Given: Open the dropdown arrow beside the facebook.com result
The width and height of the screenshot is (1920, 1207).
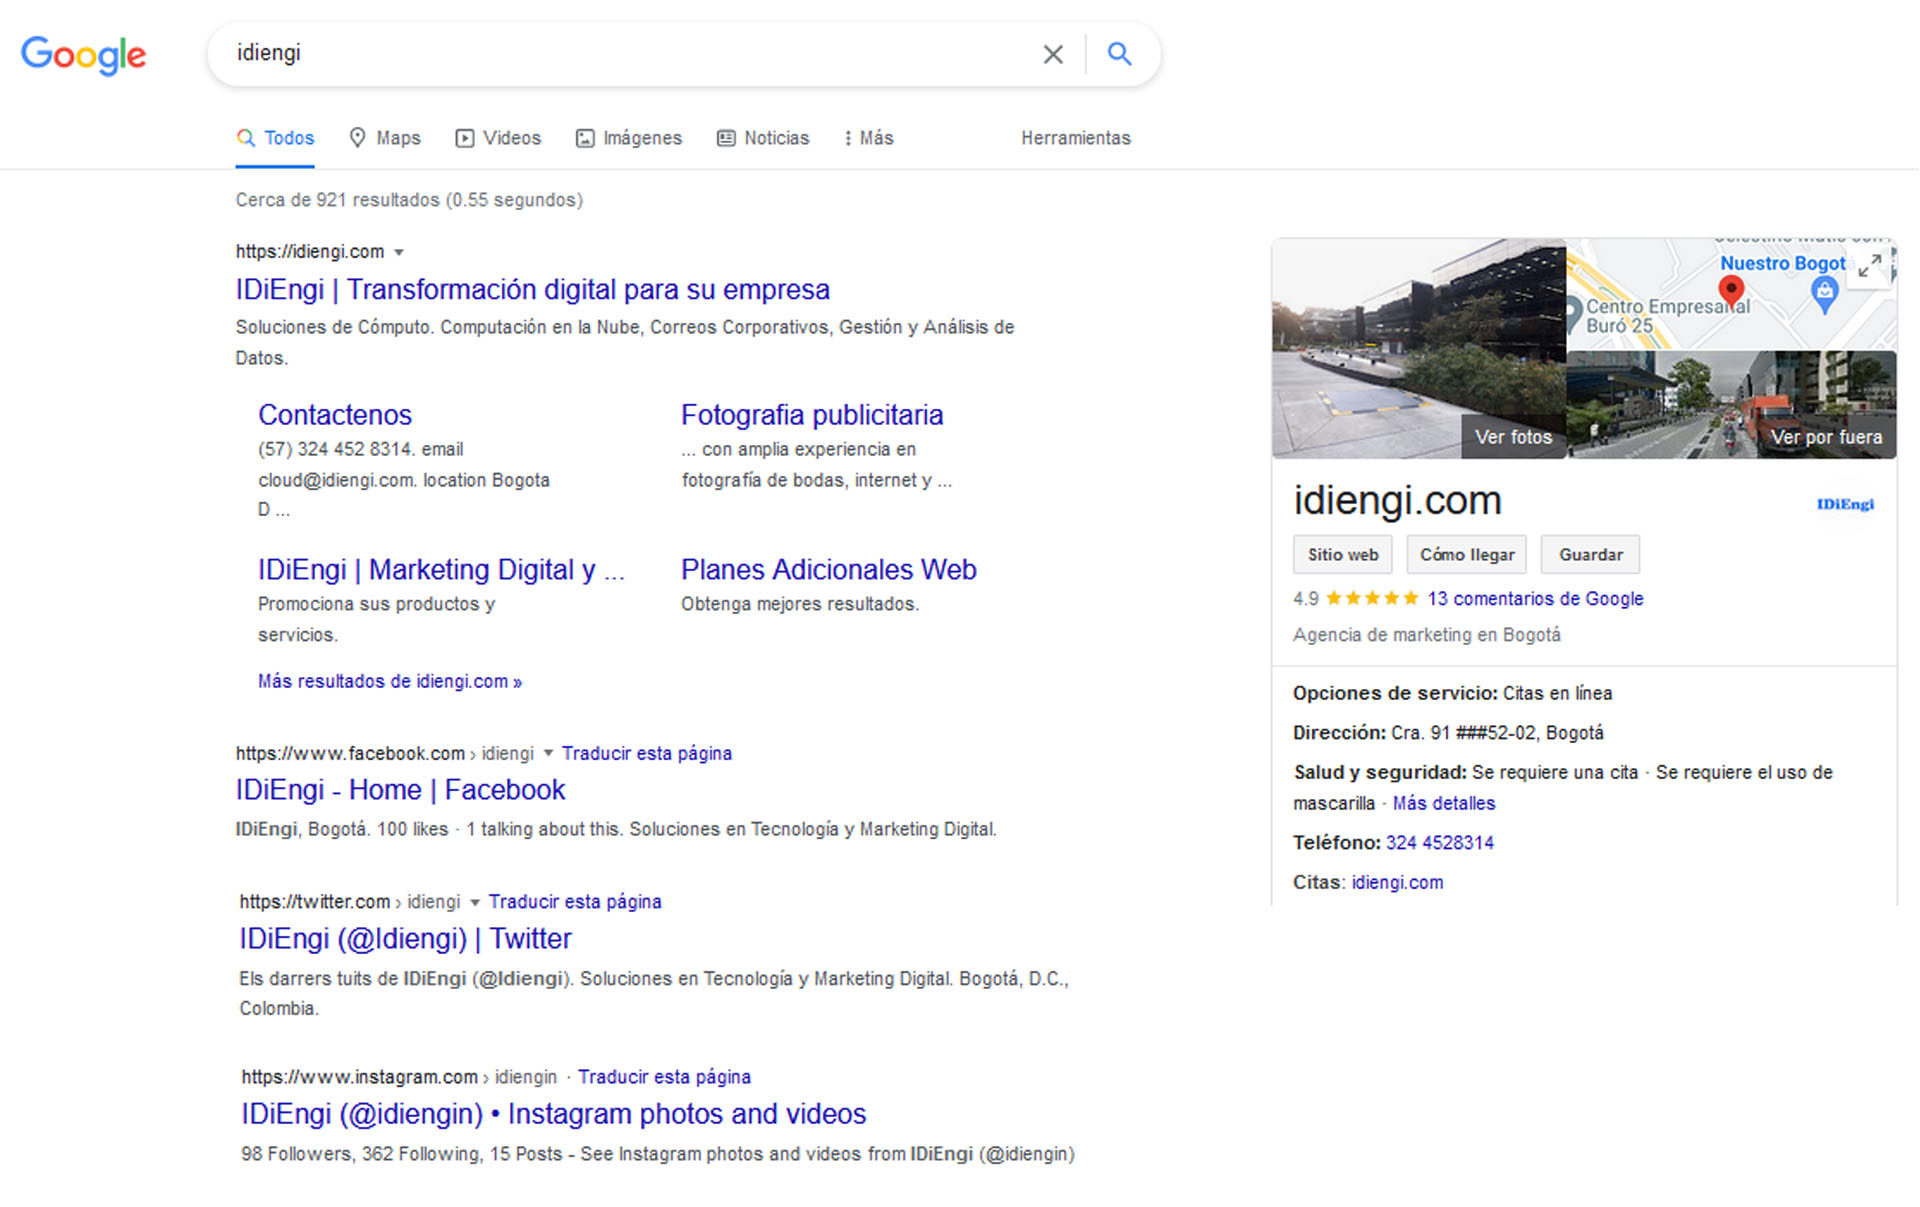Looking at the screenshot, I should [x=548, y=753].
